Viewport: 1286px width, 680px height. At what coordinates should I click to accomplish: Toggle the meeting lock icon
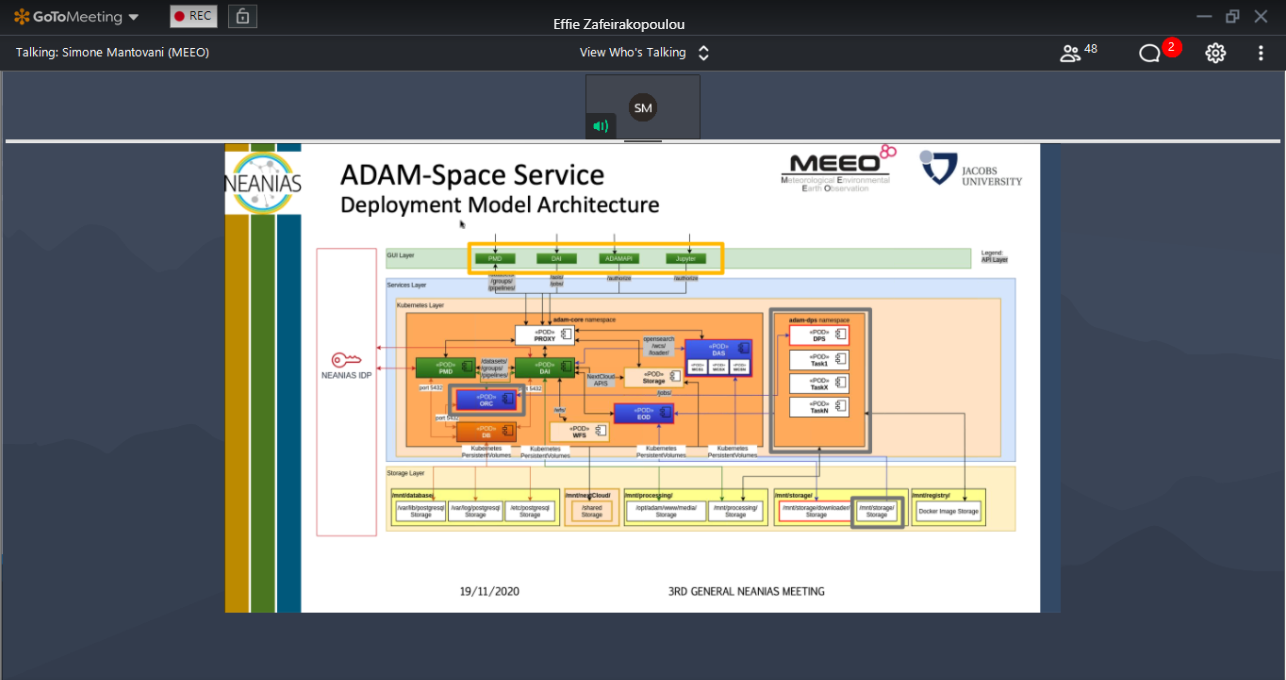[x=241, y=16]
